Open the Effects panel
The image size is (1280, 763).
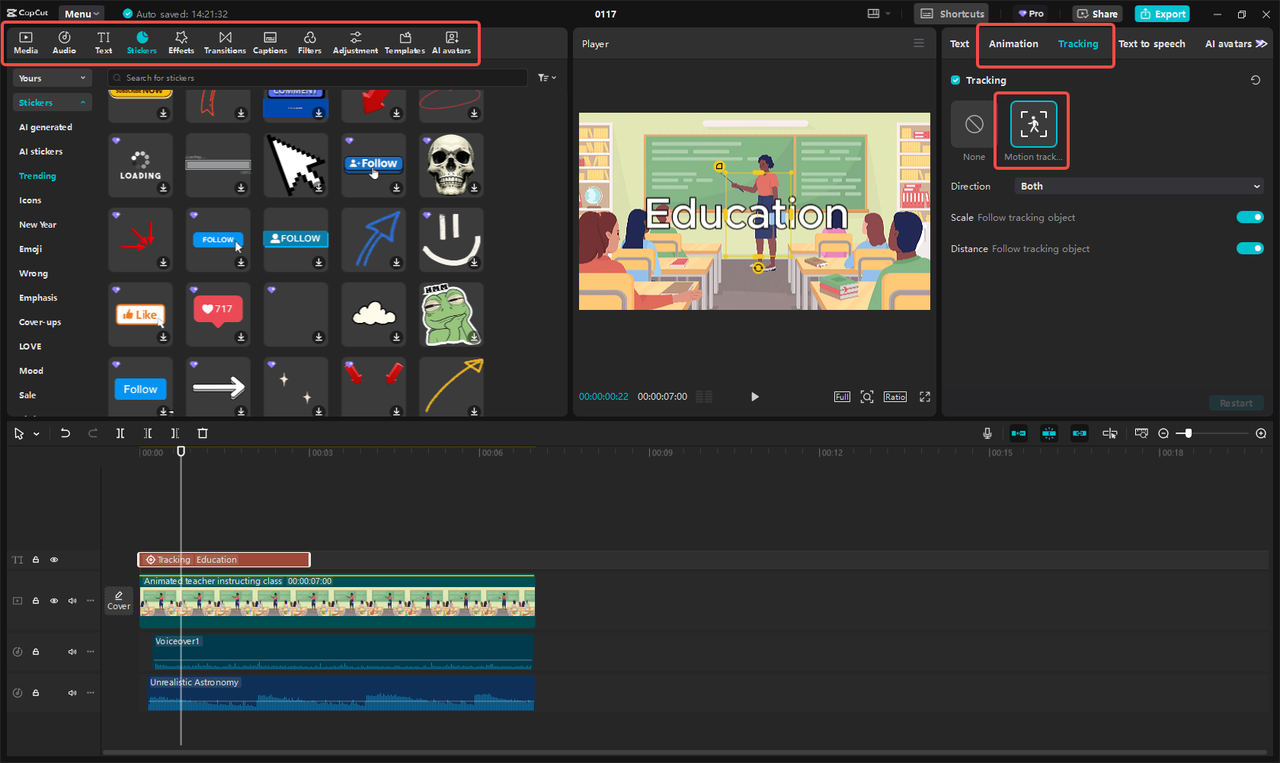(x=181, y=42)
